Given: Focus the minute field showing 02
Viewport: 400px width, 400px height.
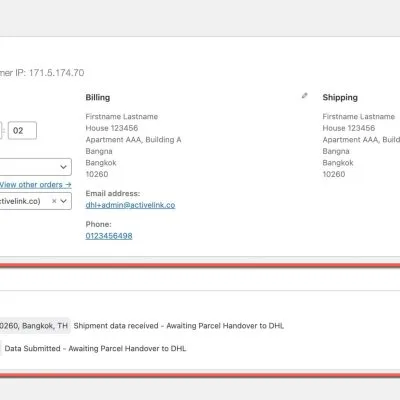Looking at the screenshot, I should [22, 131].
